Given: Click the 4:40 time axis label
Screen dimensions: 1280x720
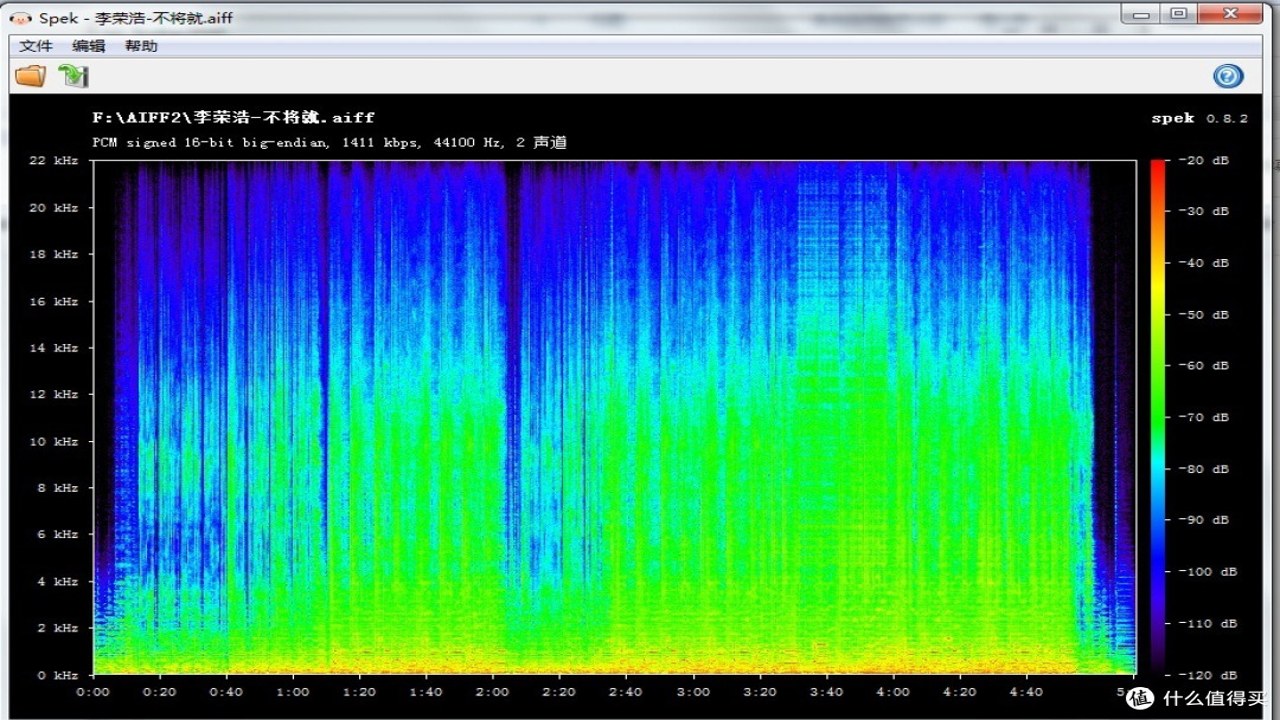Looking at the screenshot, I should pos(1026,692).
